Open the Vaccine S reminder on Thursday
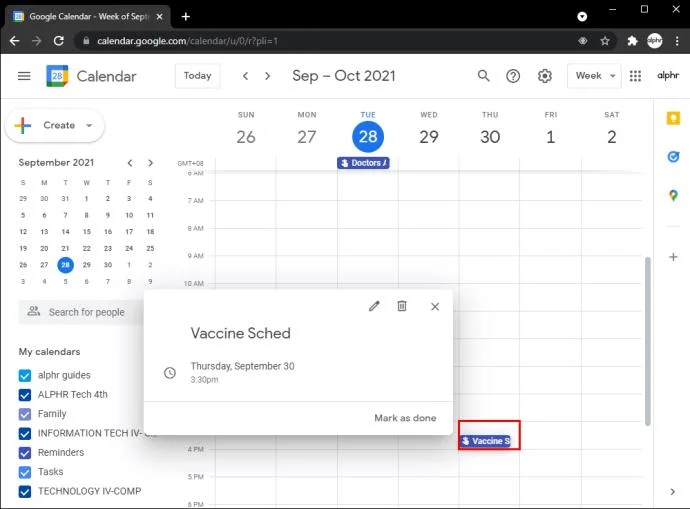 coord(486,441)
